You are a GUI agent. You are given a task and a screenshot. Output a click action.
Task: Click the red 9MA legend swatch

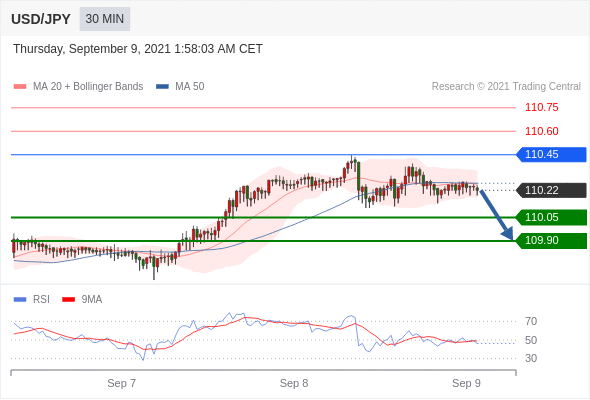(x=68, y=300)
